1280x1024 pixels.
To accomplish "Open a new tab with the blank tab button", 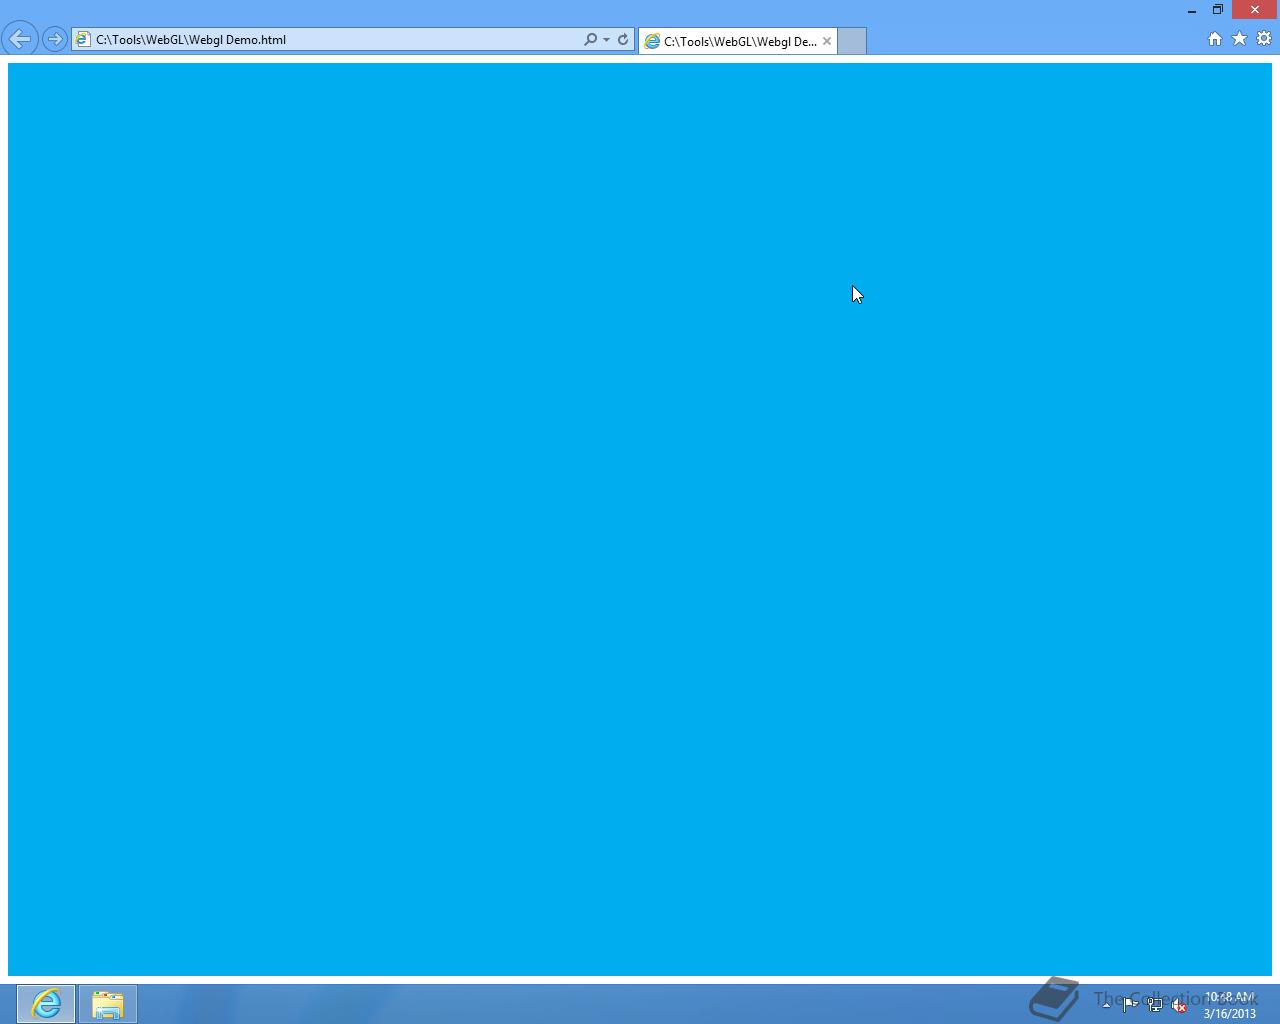I will click(852, 41).
